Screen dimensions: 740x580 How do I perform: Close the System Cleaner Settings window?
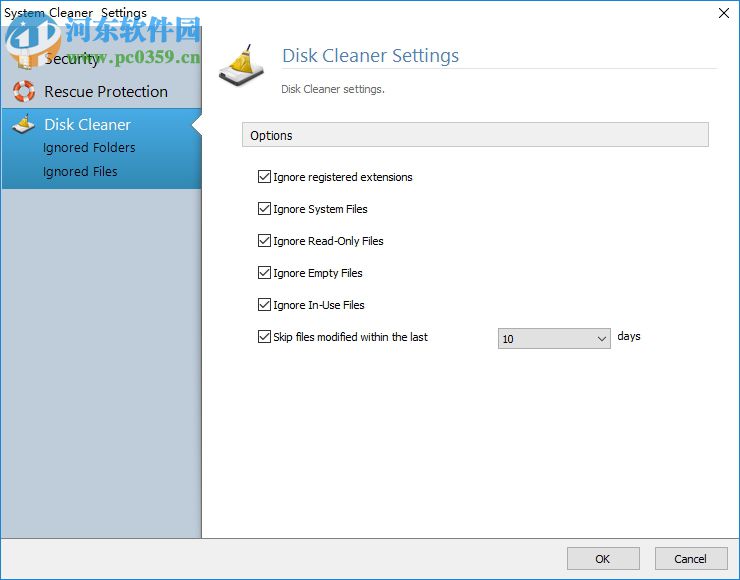coord(724,13)
